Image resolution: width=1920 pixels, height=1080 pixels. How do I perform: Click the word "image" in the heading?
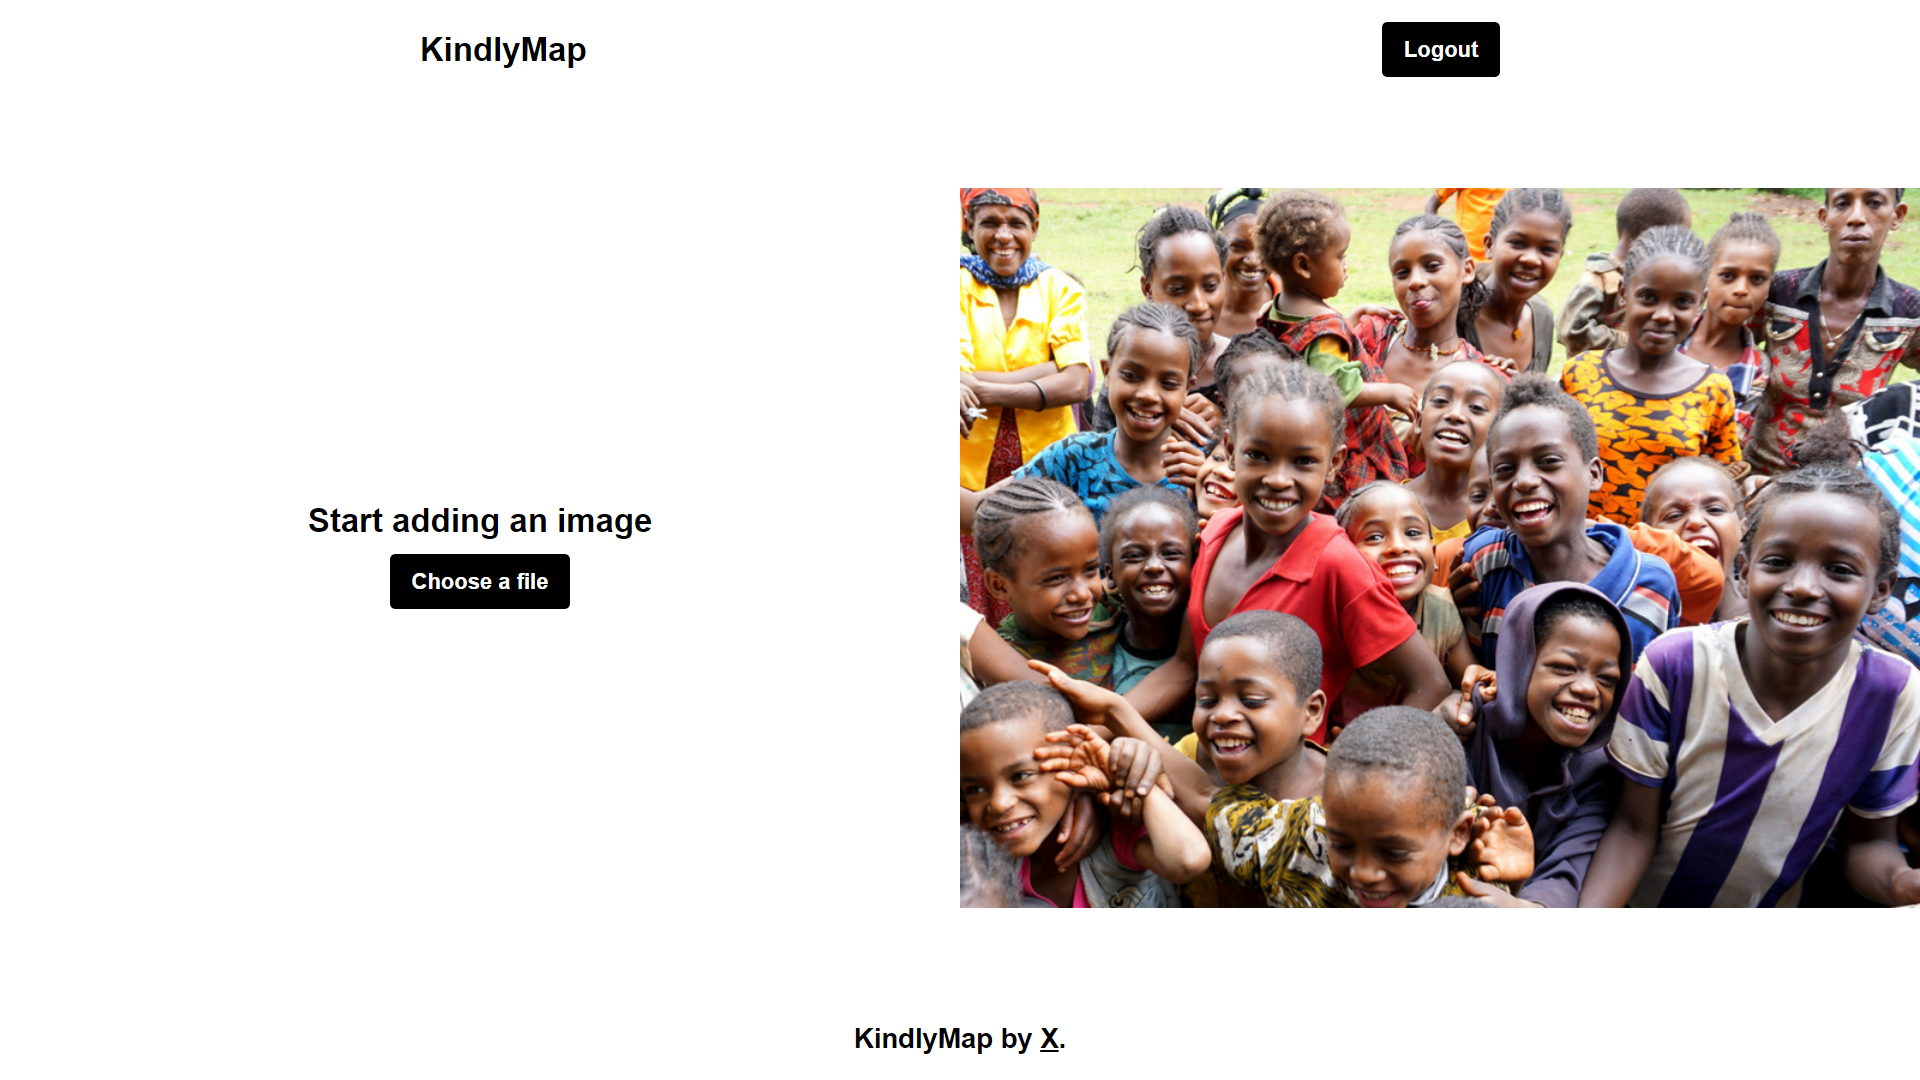pos(604,521)
